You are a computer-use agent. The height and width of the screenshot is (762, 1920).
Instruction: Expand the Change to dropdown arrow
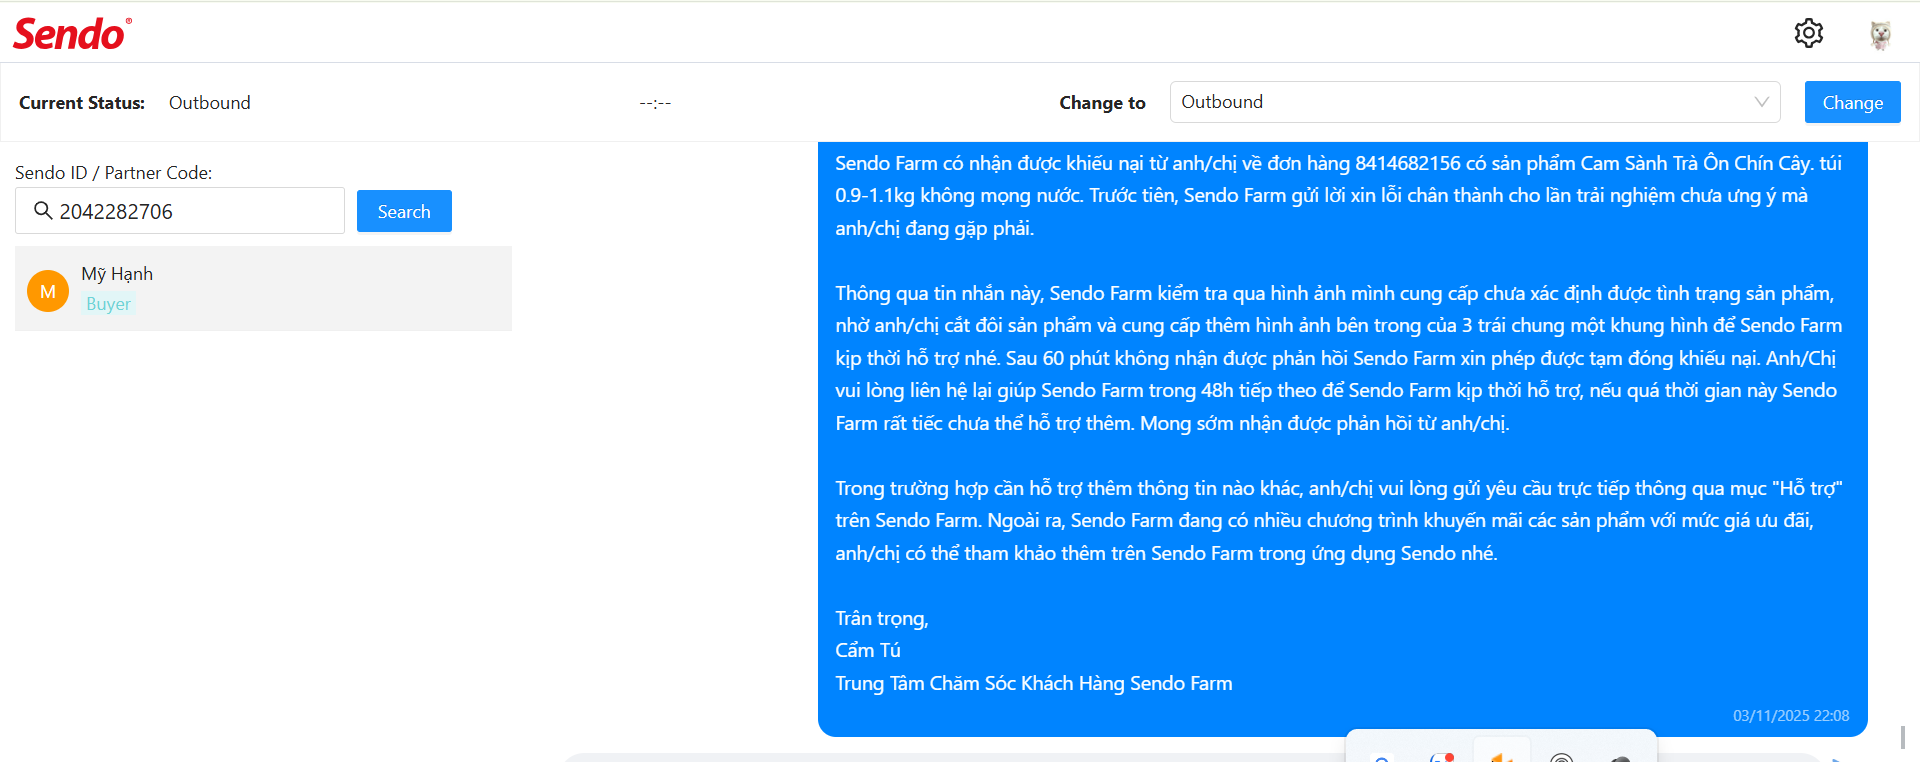pos(1761,102)
